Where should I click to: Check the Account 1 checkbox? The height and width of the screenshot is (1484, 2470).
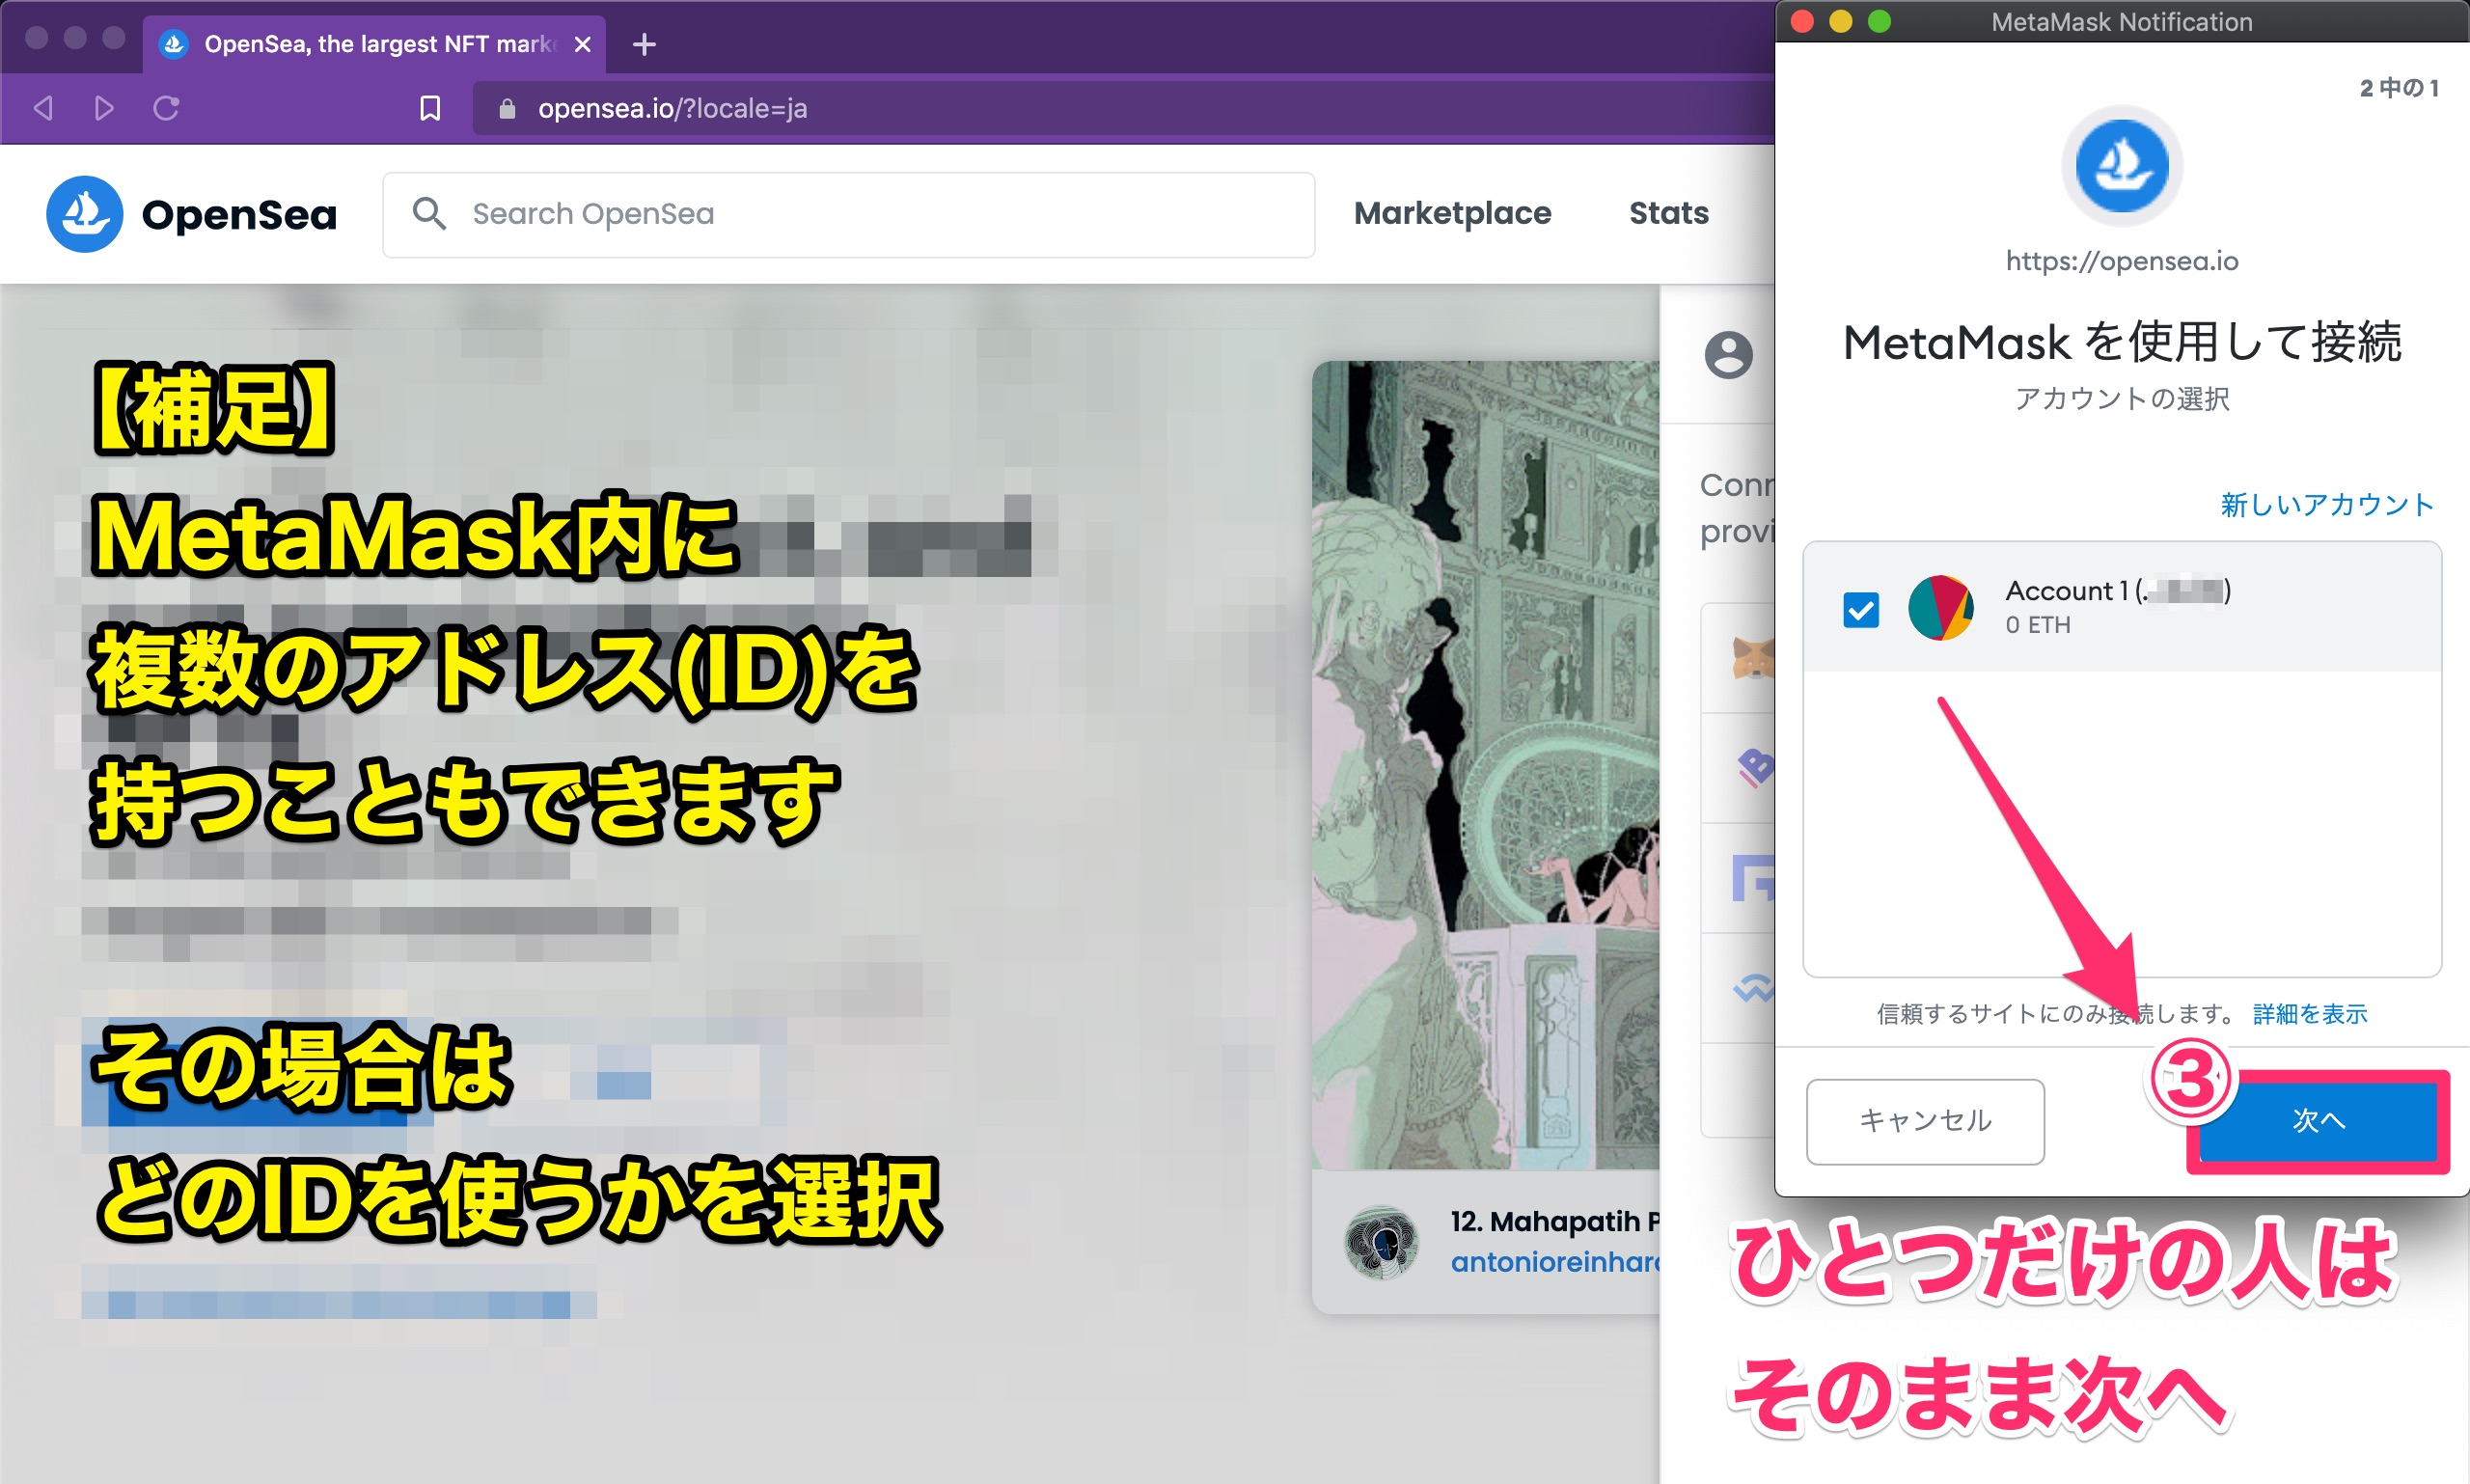click(1861, 609)
